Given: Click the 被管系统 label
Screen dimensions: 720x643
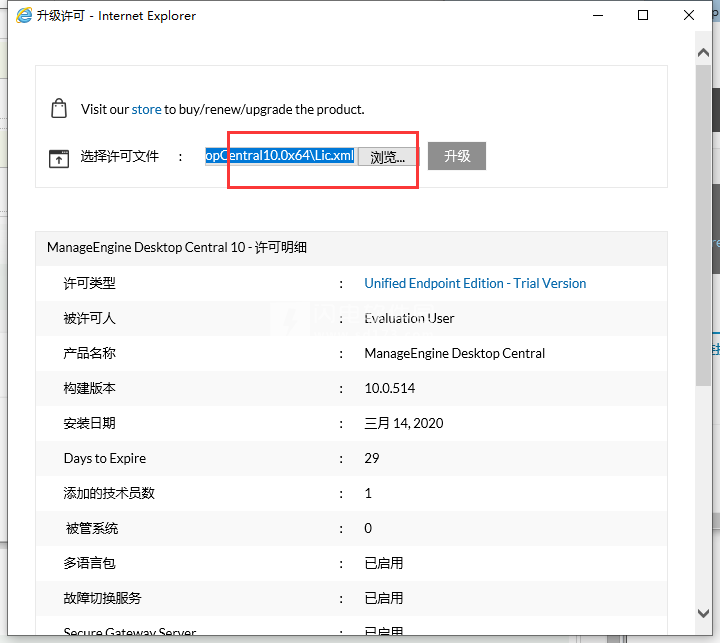Looking at the screenshot, I should [92, 528].
